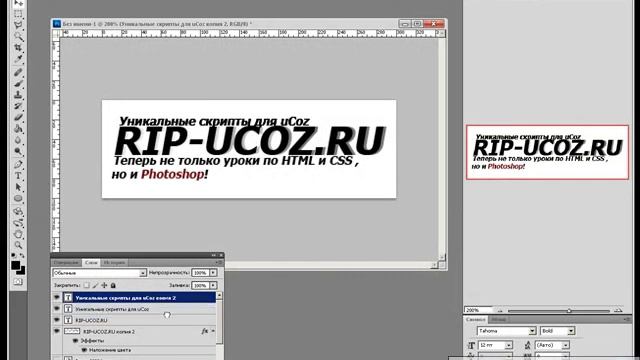
Task: Hide 'Уникальные скрипты для uCoz' original layer
Action: click(x=57, y=309)
